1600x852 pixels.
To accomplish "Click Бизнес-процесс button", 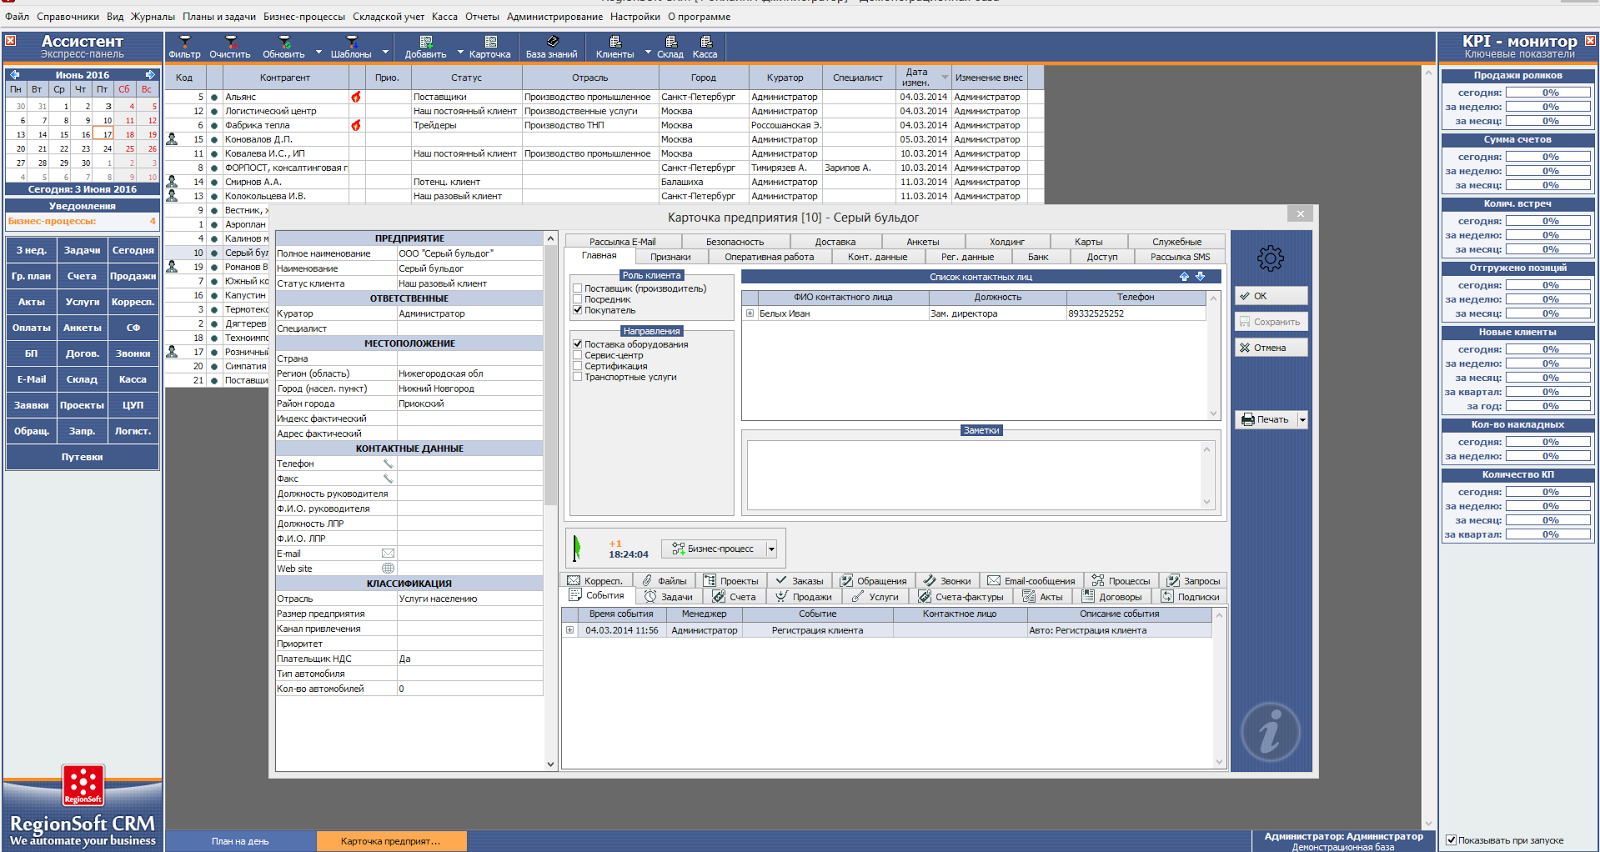I will tap(712, 549).
